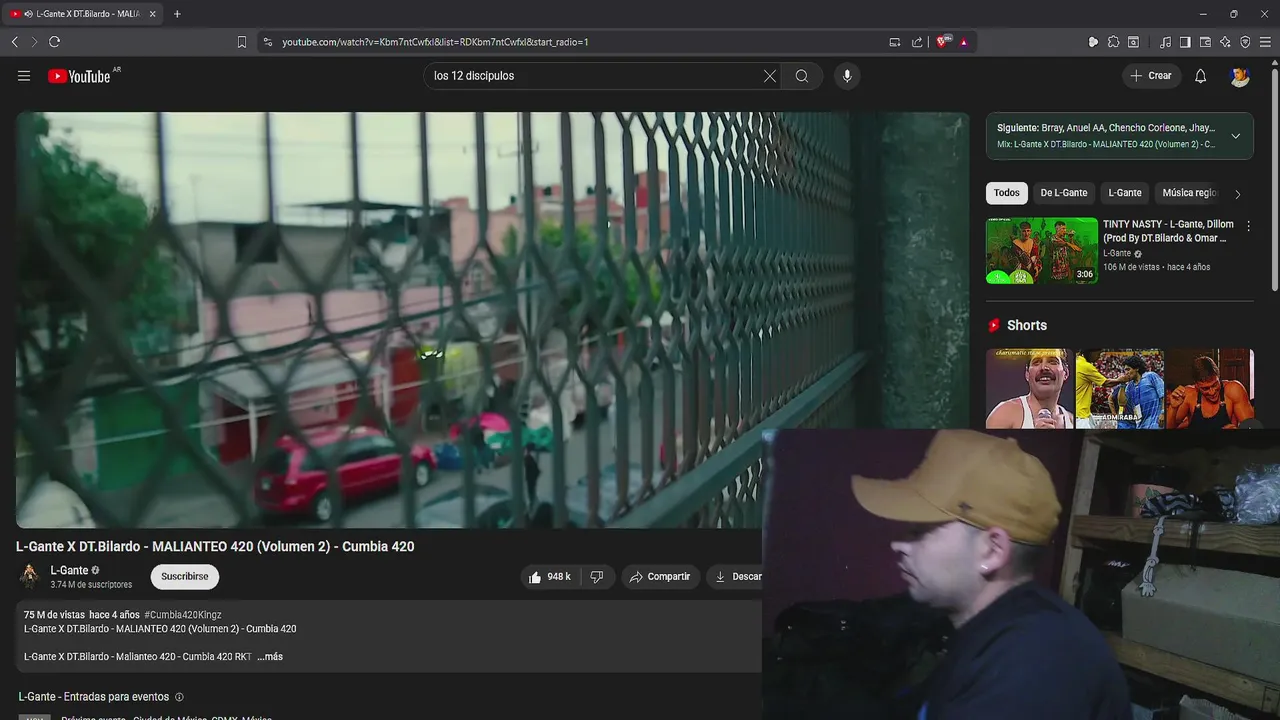Click the #Cumbia420Kingz hashtag

click(183, 615)
